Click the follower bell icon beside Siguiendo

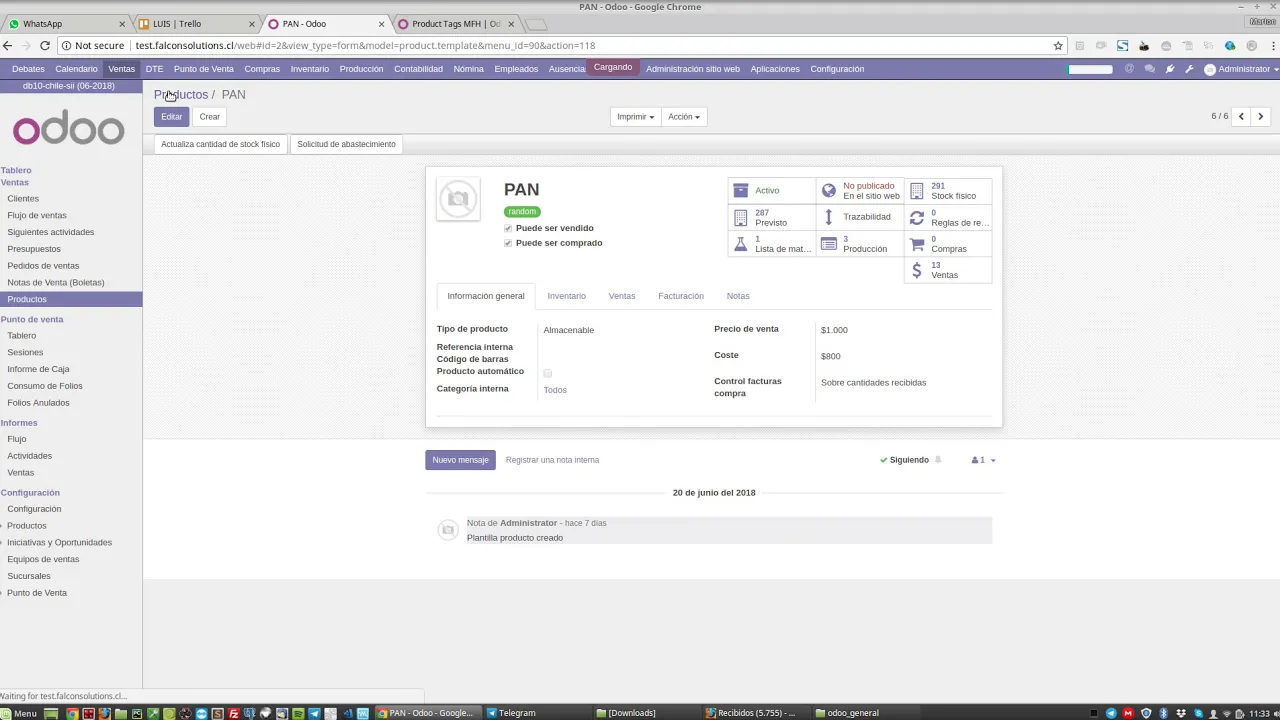click(x=937, y=460)
